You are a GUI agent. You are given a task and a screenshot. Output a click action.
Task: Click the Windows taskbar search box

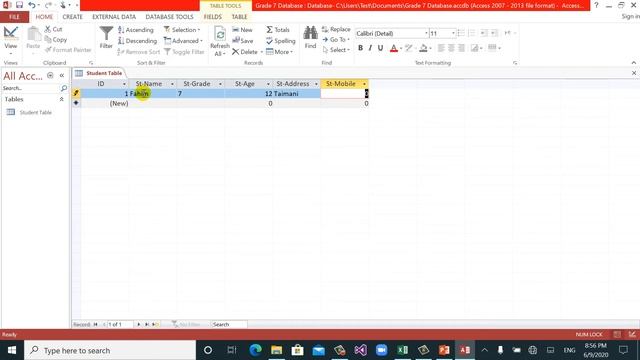[x=110, y=350]
